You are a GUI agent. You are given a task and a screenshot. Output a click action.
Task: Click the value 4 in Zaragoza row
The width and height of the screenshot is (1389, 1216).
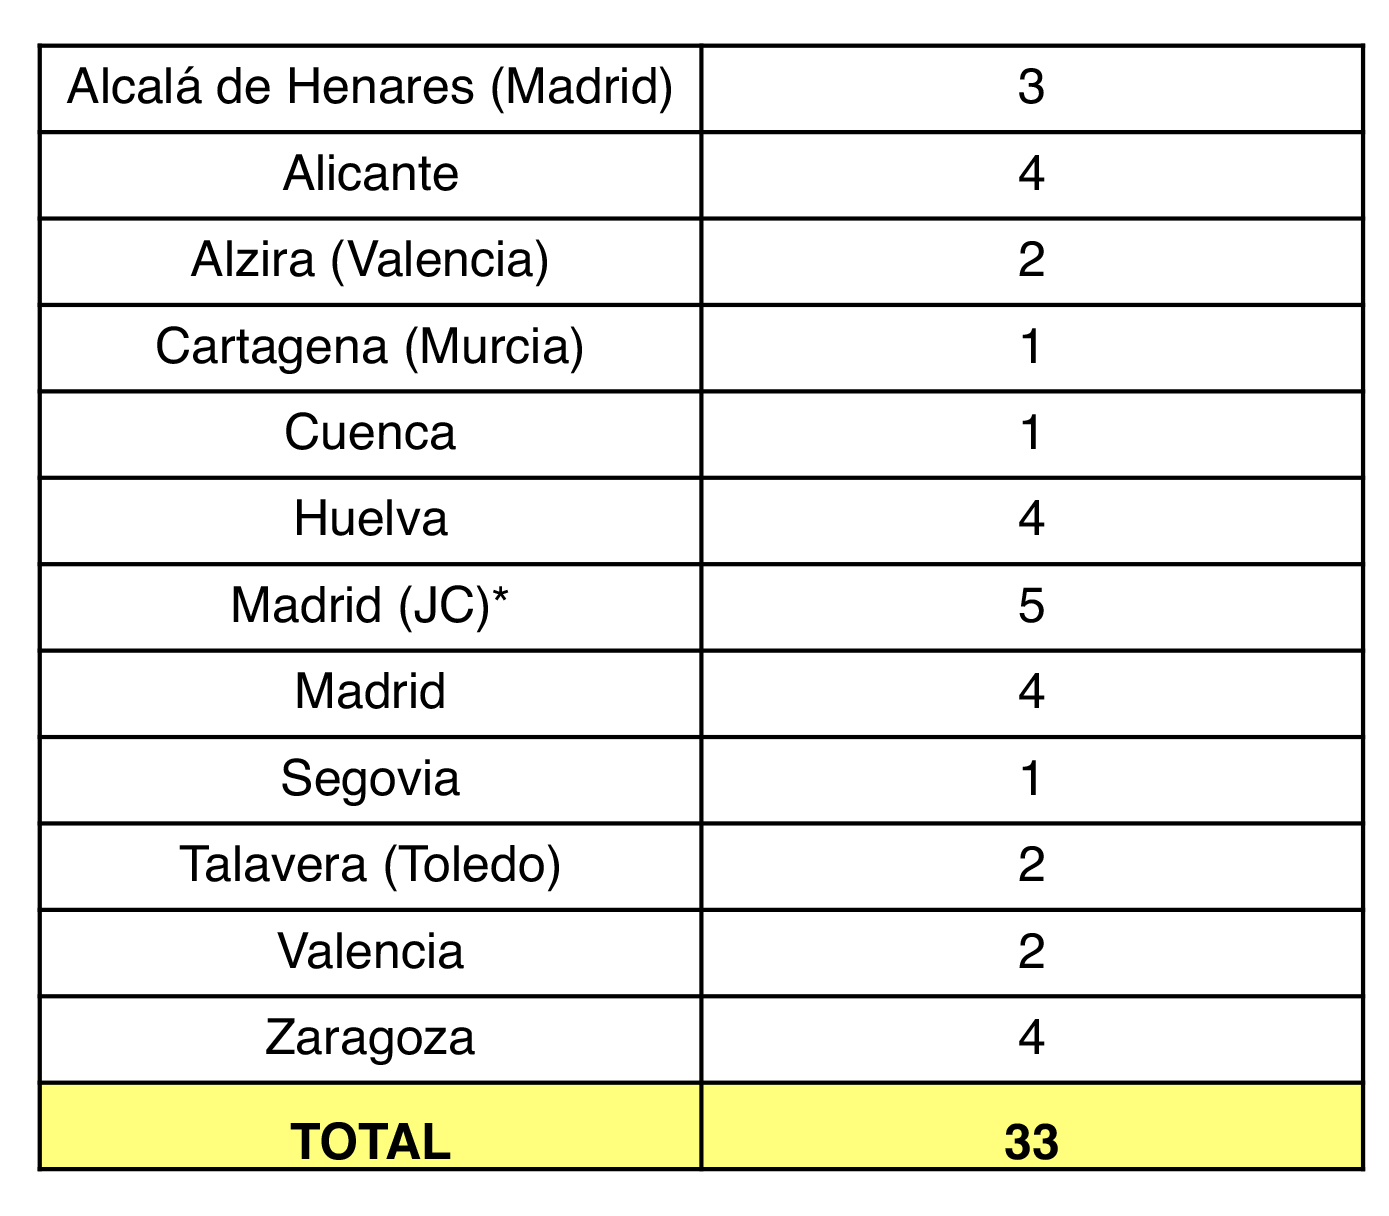pos(1032,1039)
